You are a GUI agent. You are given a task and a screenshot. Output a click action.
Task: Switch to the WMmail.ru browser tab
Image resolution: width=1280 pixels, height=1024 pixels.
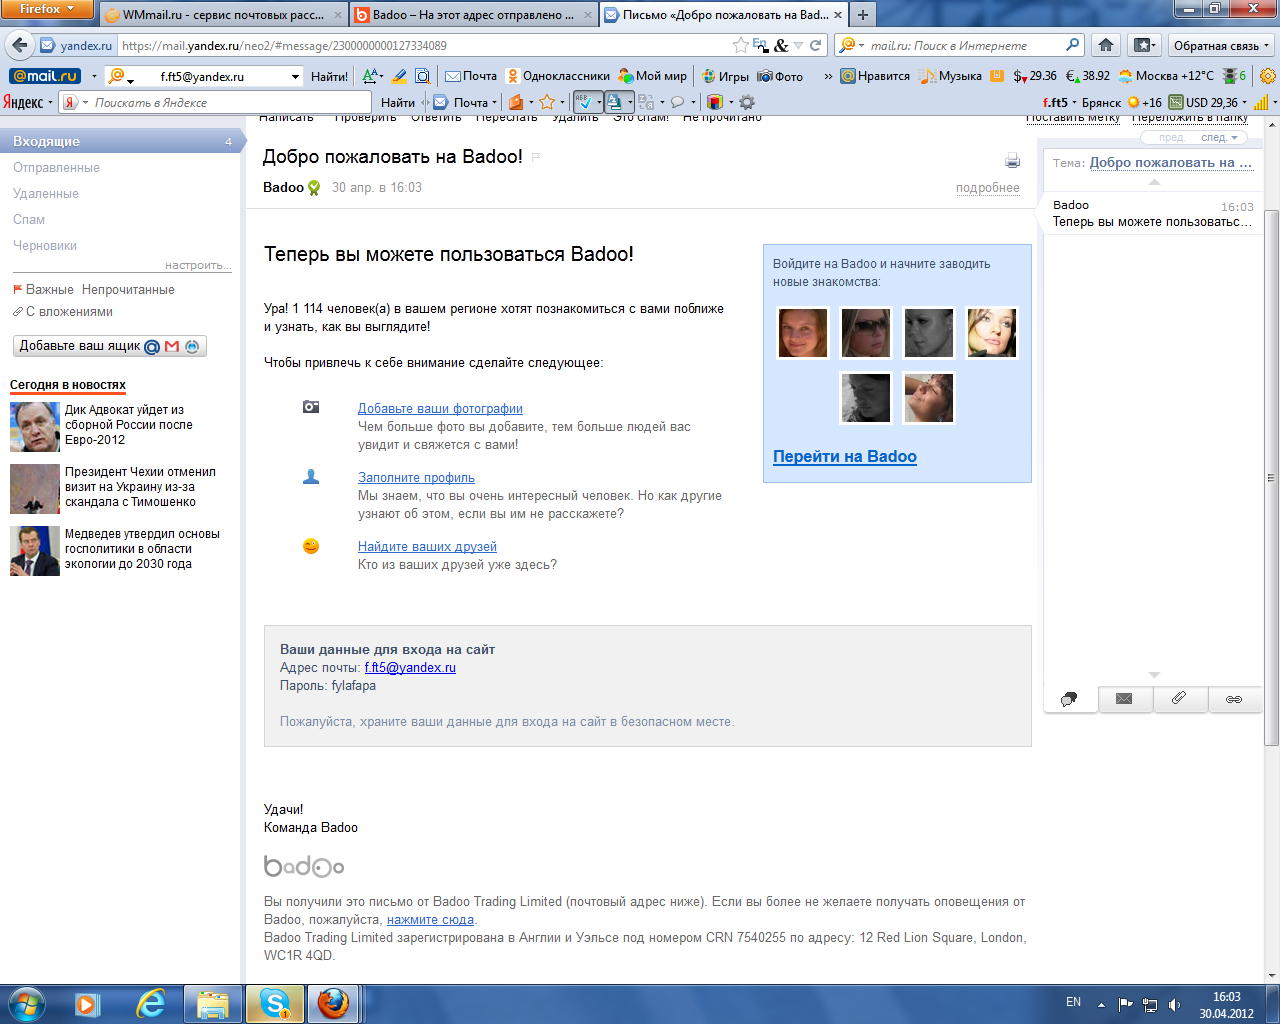[x=225, y=15]
